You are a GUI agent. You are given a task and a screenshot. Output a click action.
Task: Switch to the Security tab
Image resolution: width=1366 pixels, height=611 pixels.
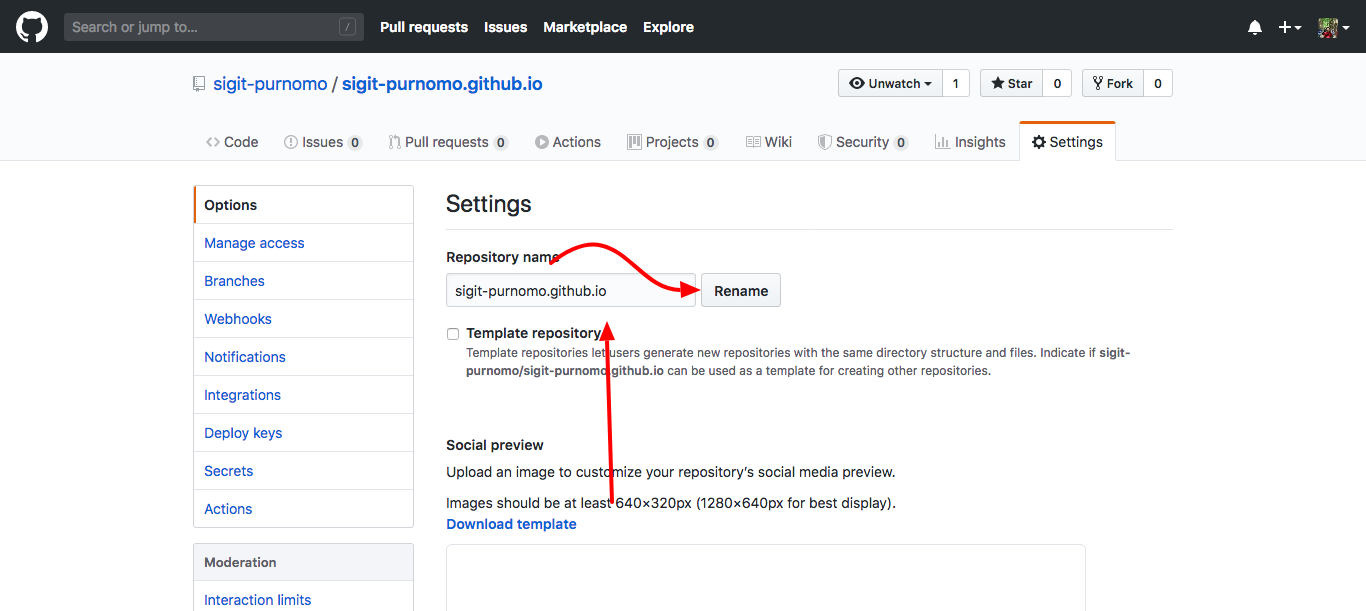coord(863,142)
